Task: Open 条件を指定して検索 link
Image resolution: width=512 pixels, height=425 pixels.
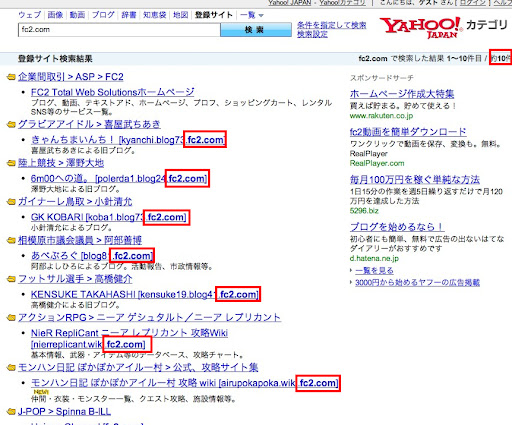Action: click(332, 25)
